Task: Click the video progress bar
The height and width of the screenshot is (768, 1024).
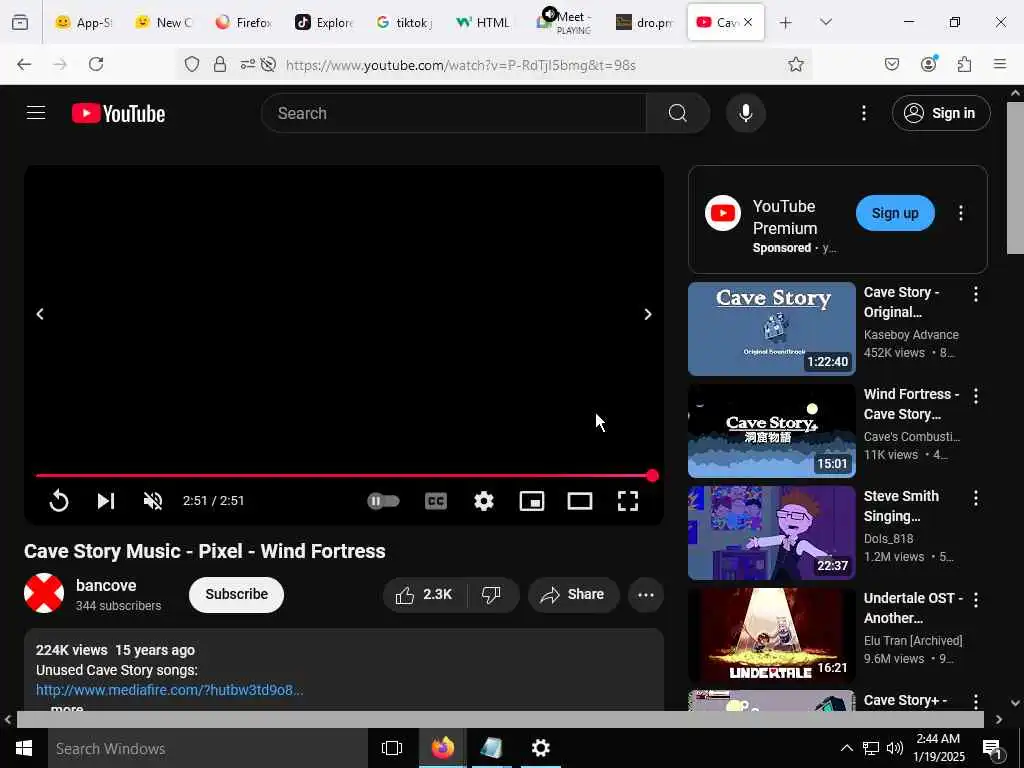Action: (344, 475)
